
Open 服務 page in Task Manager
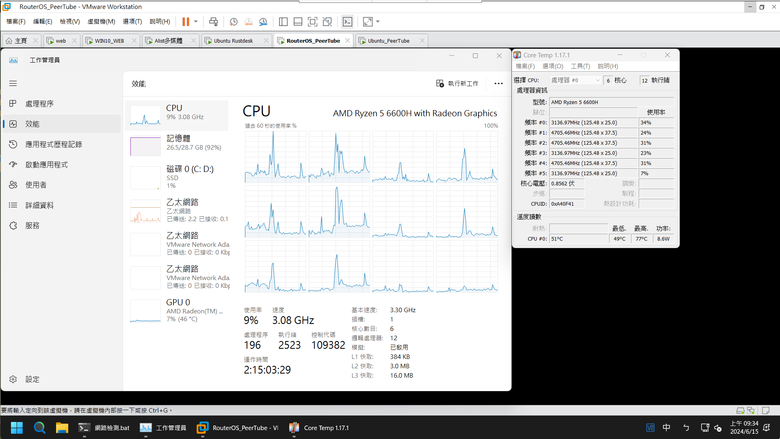[61, 226]
